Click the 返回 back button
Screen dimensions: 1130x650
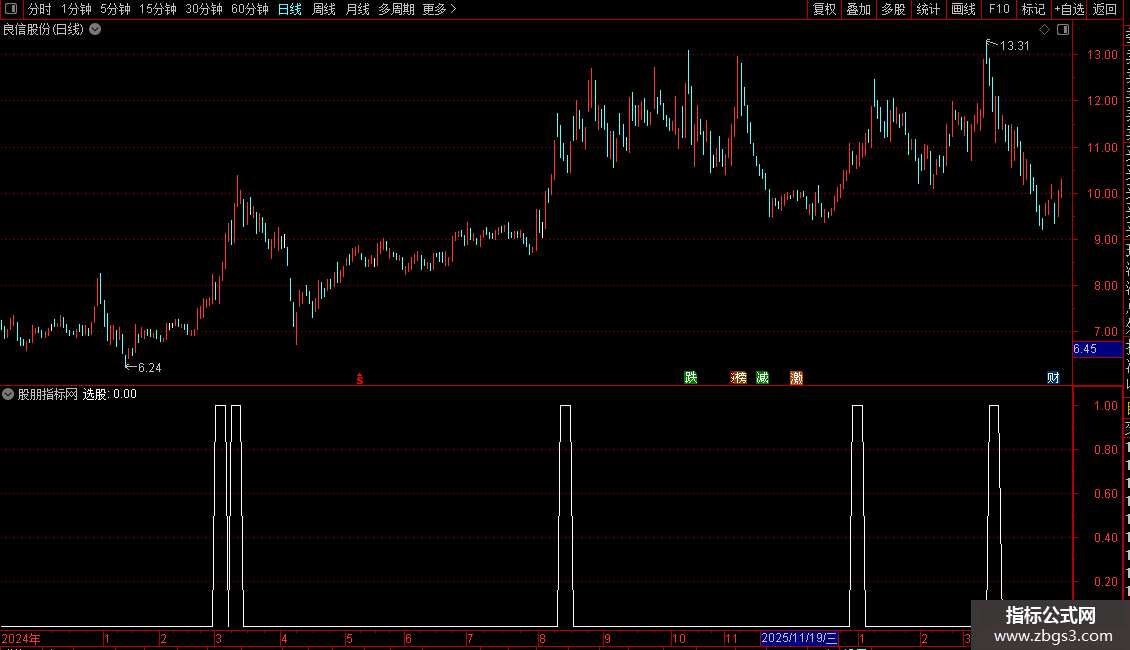(1104, 9)
